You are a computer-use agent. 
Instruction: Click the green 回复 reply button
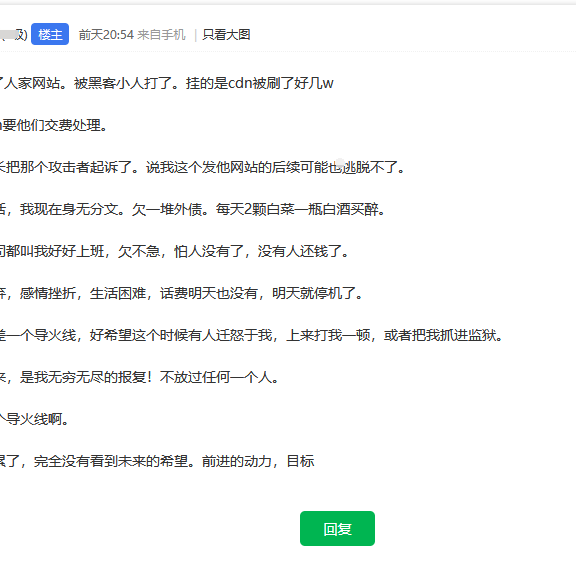(x=337, y=528)
